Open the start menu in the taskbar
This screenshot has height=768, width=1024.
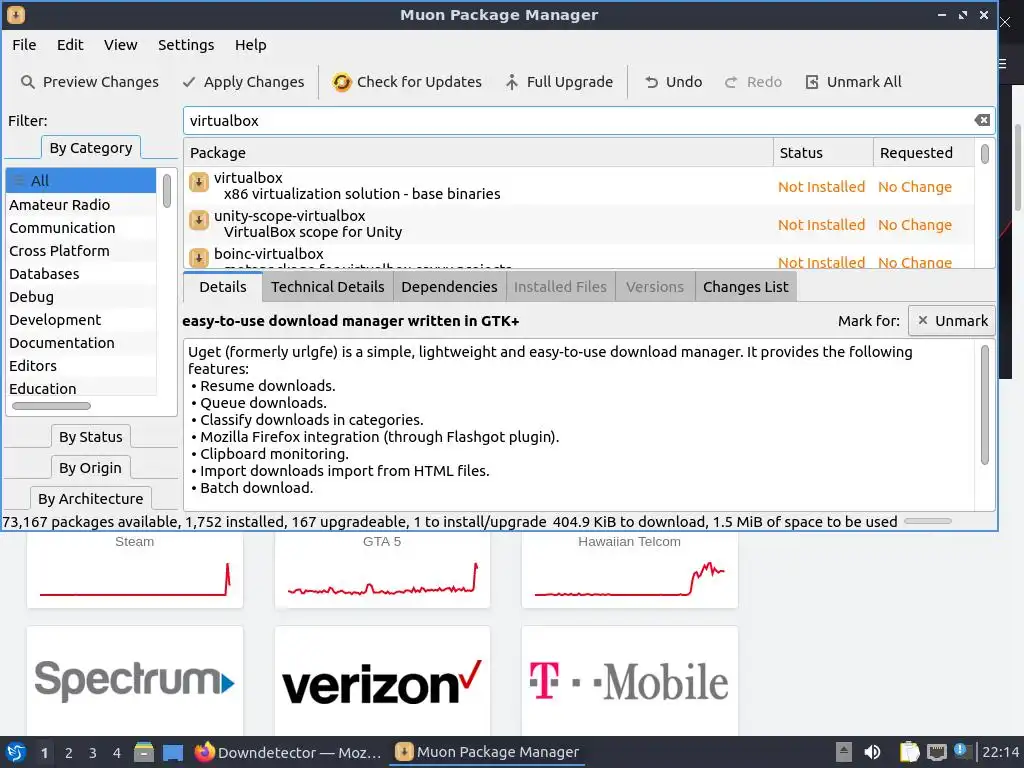click(x=16, y=752)
